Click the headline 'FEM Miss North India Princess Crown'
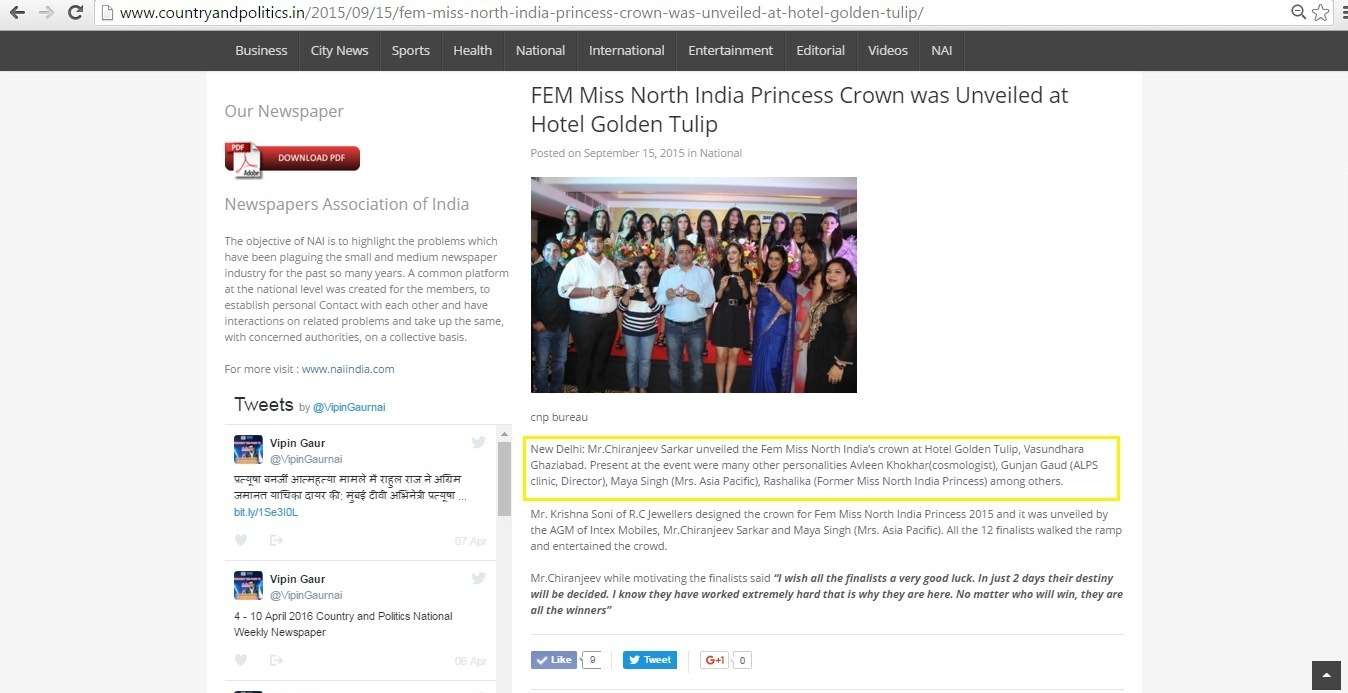 pos(799,110)
